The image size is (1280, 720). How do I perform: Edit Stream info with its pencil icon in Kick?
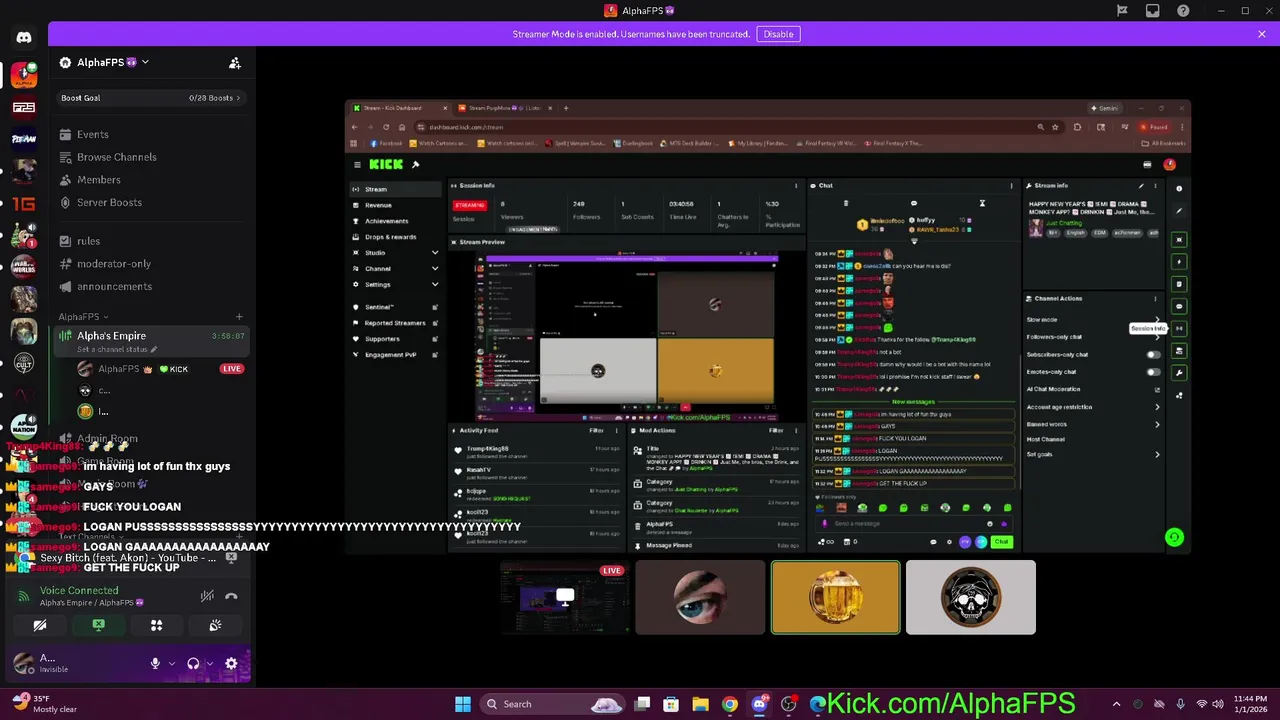pos(1141,186)
